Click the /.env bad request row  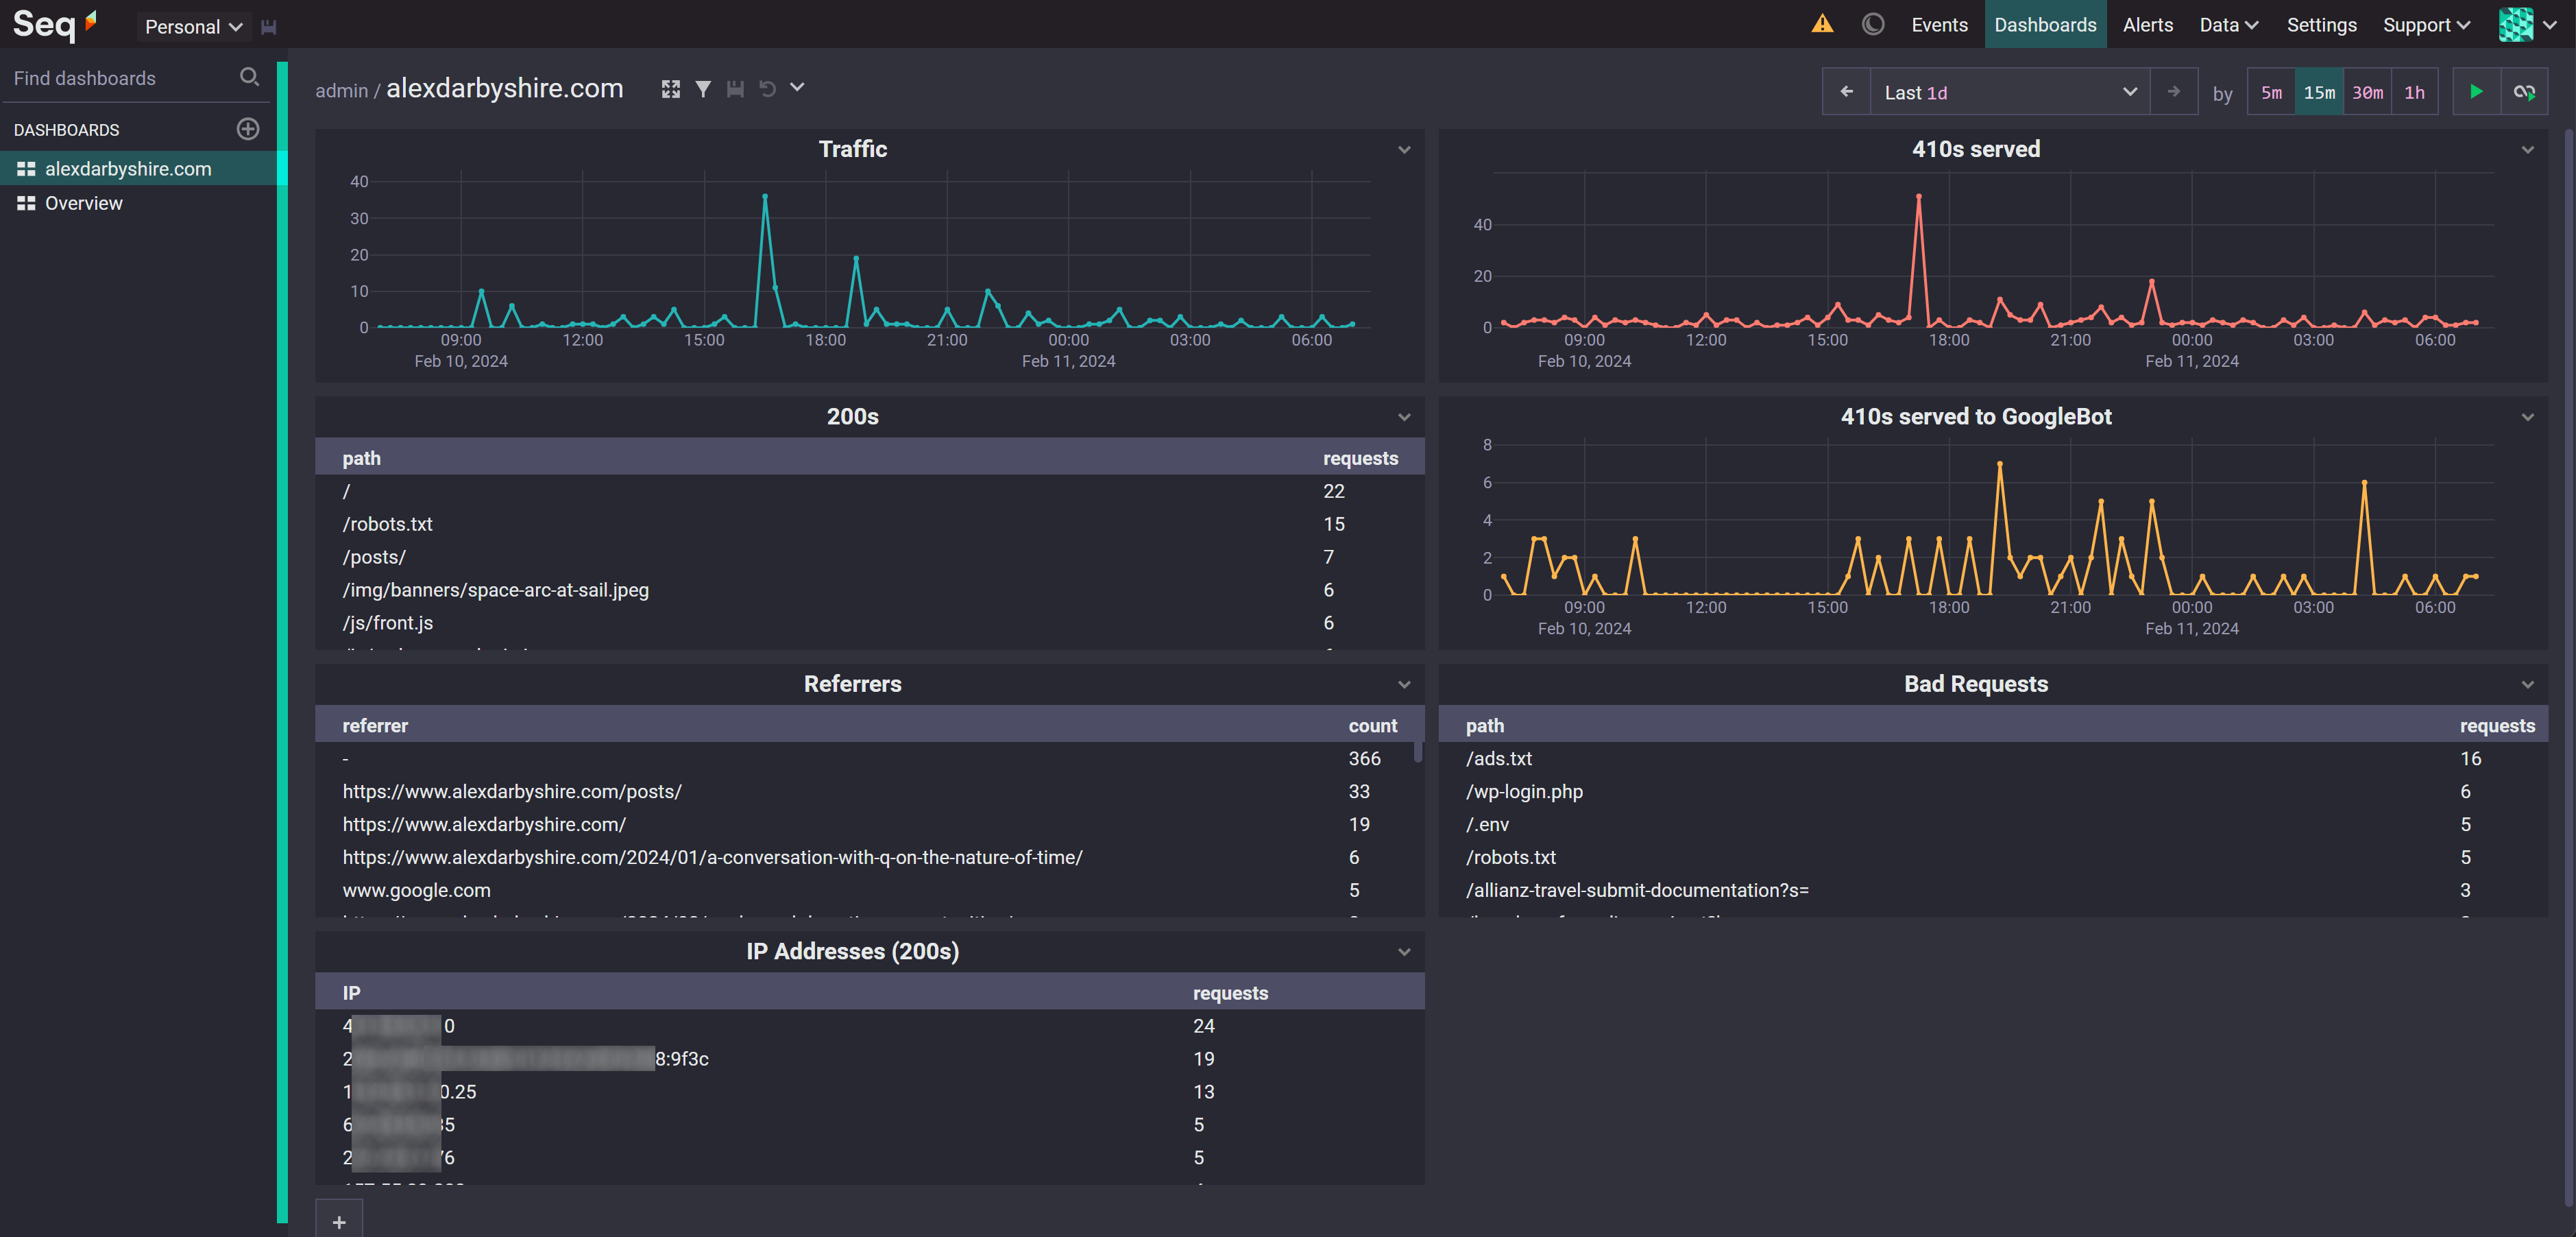coord(1992,824)
